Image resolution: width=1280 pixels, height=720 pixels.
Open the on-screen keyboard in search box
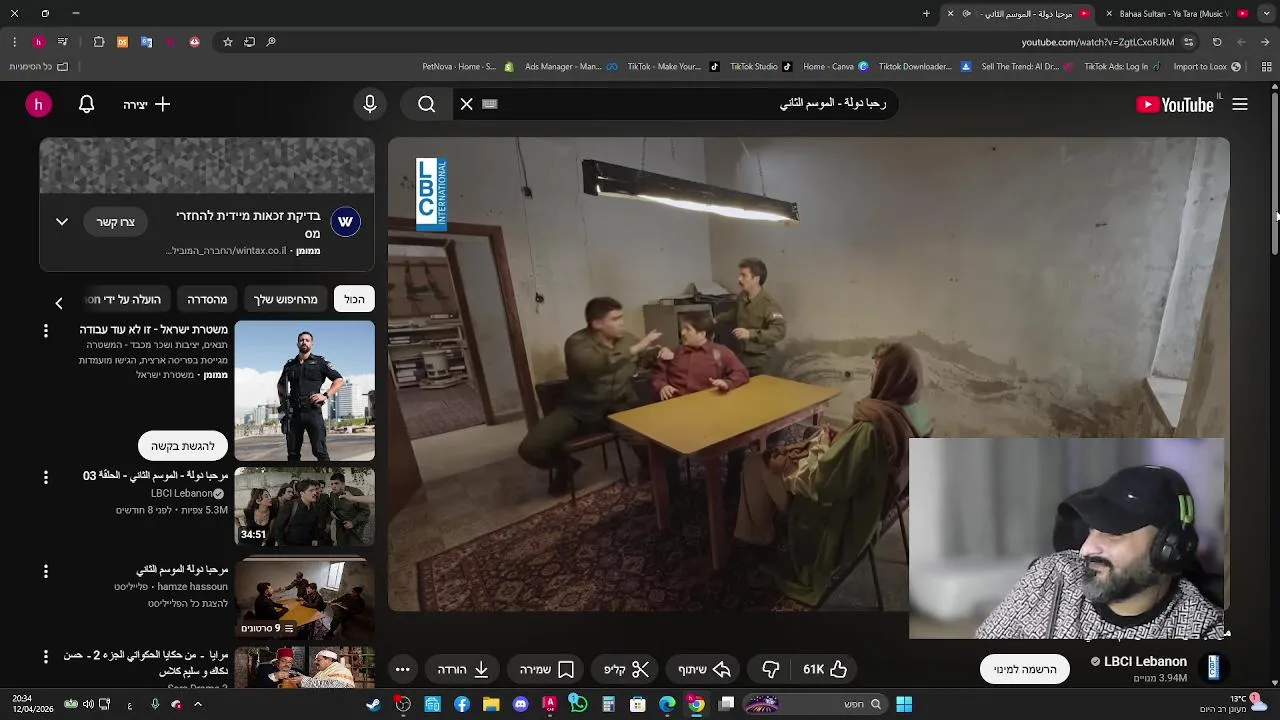[490, 104]
